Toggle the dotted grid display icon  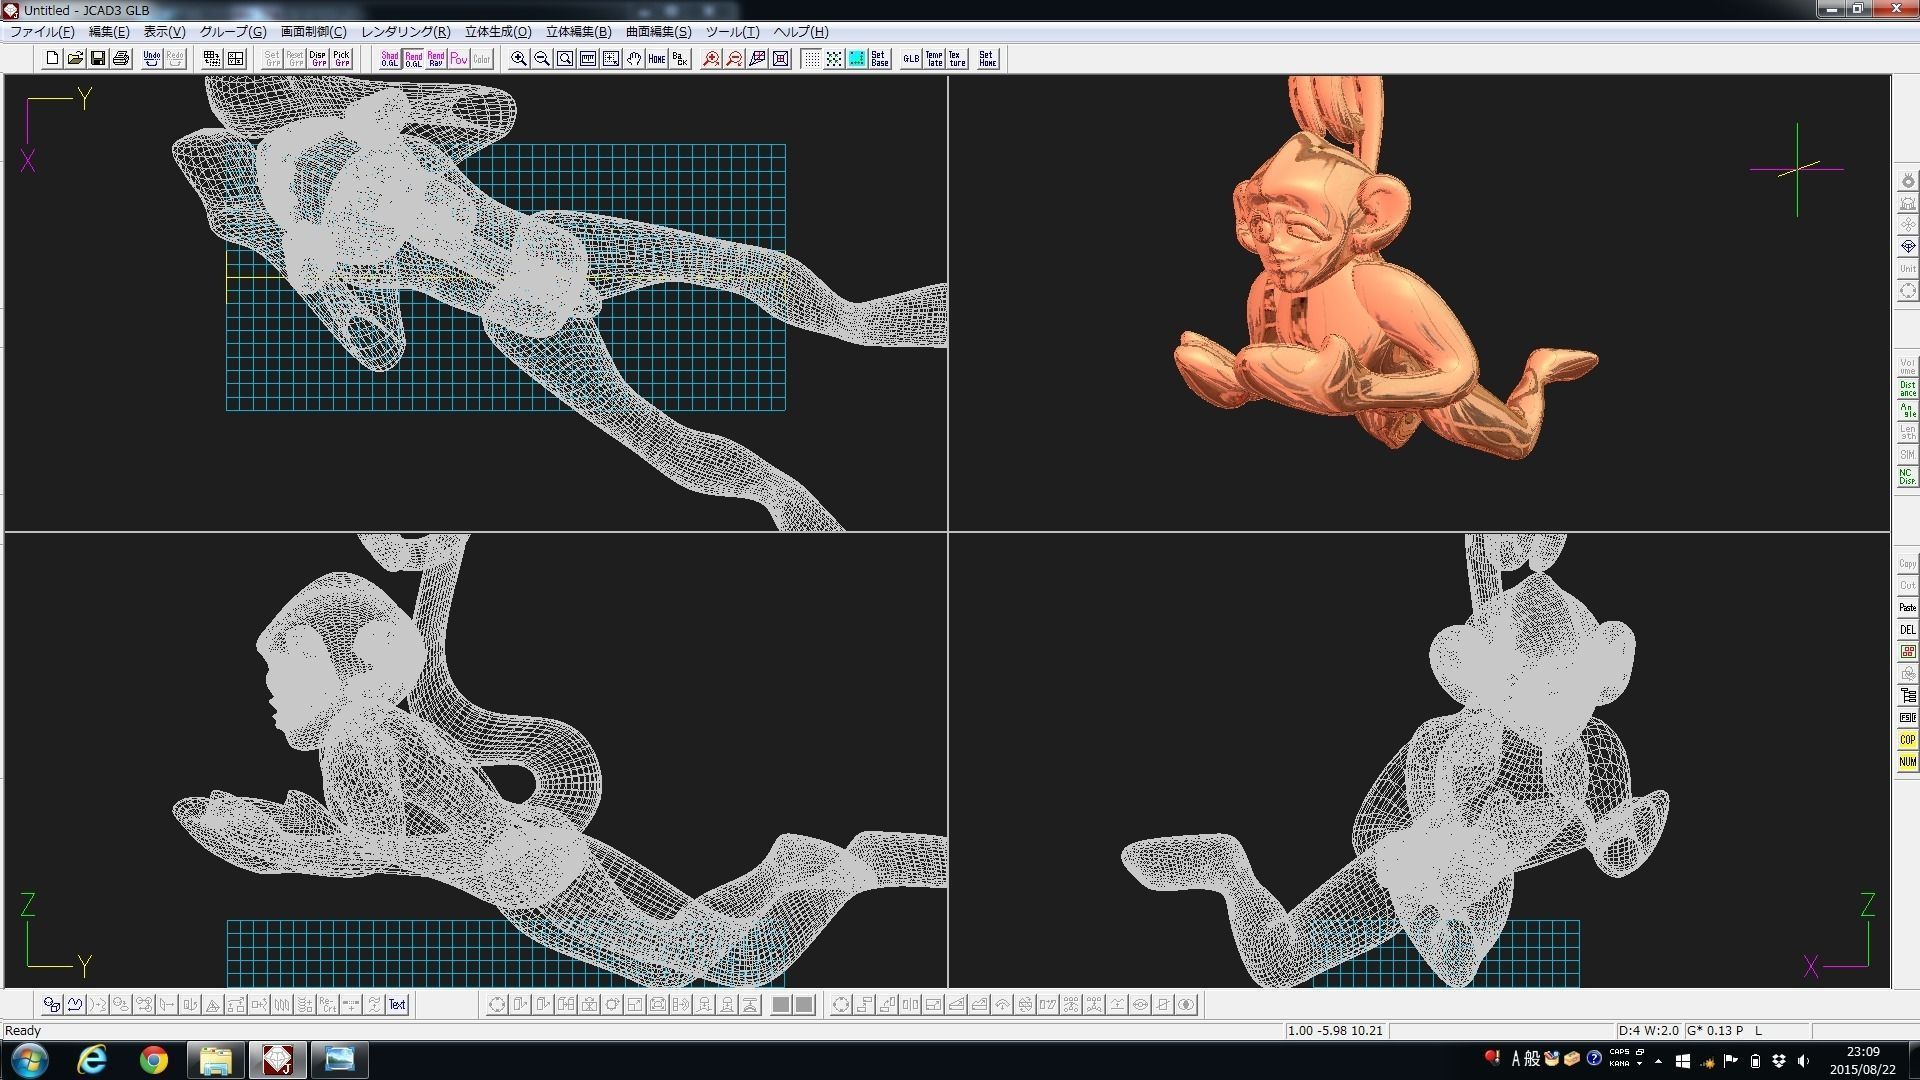pos(811,59)
